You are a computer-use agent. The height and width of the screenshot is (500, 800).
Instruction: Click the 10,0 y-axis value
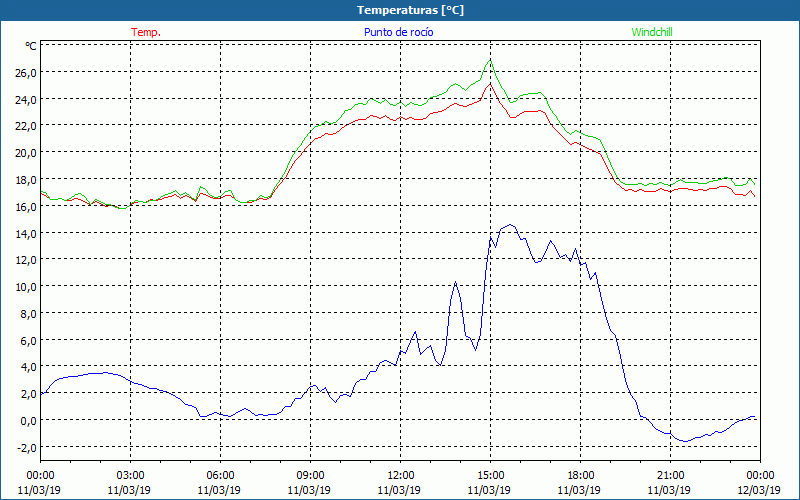tap(26, 287)
